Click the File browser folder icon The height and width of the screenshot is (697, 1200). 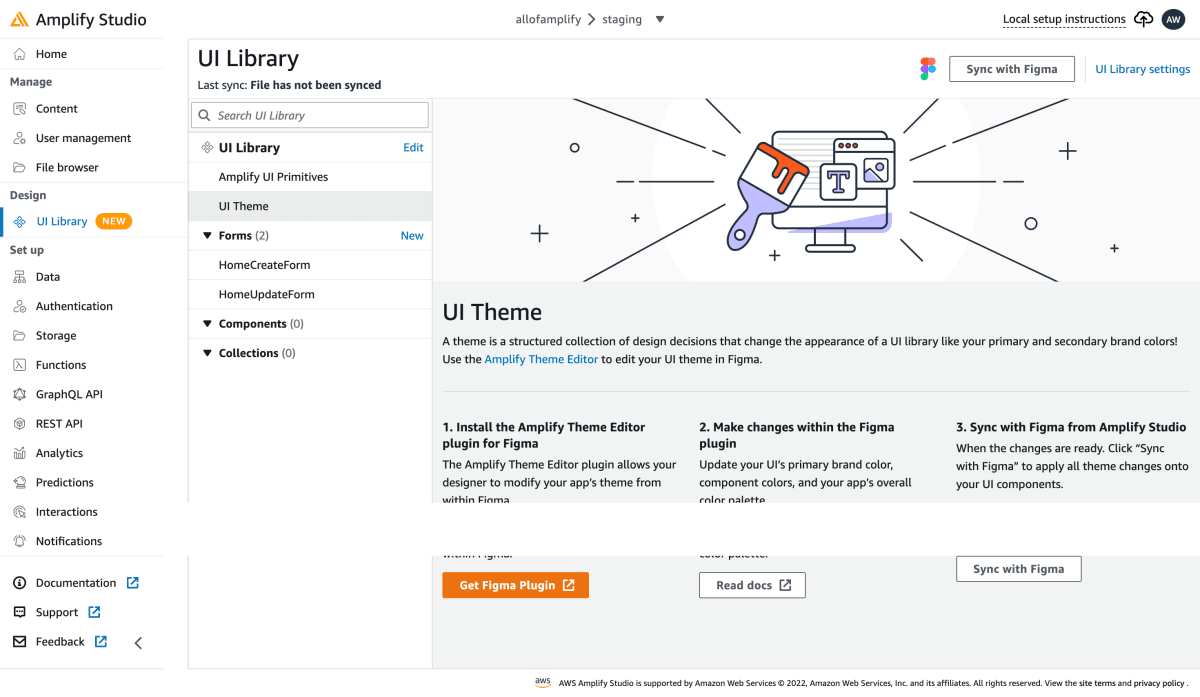tap(20, 167)
